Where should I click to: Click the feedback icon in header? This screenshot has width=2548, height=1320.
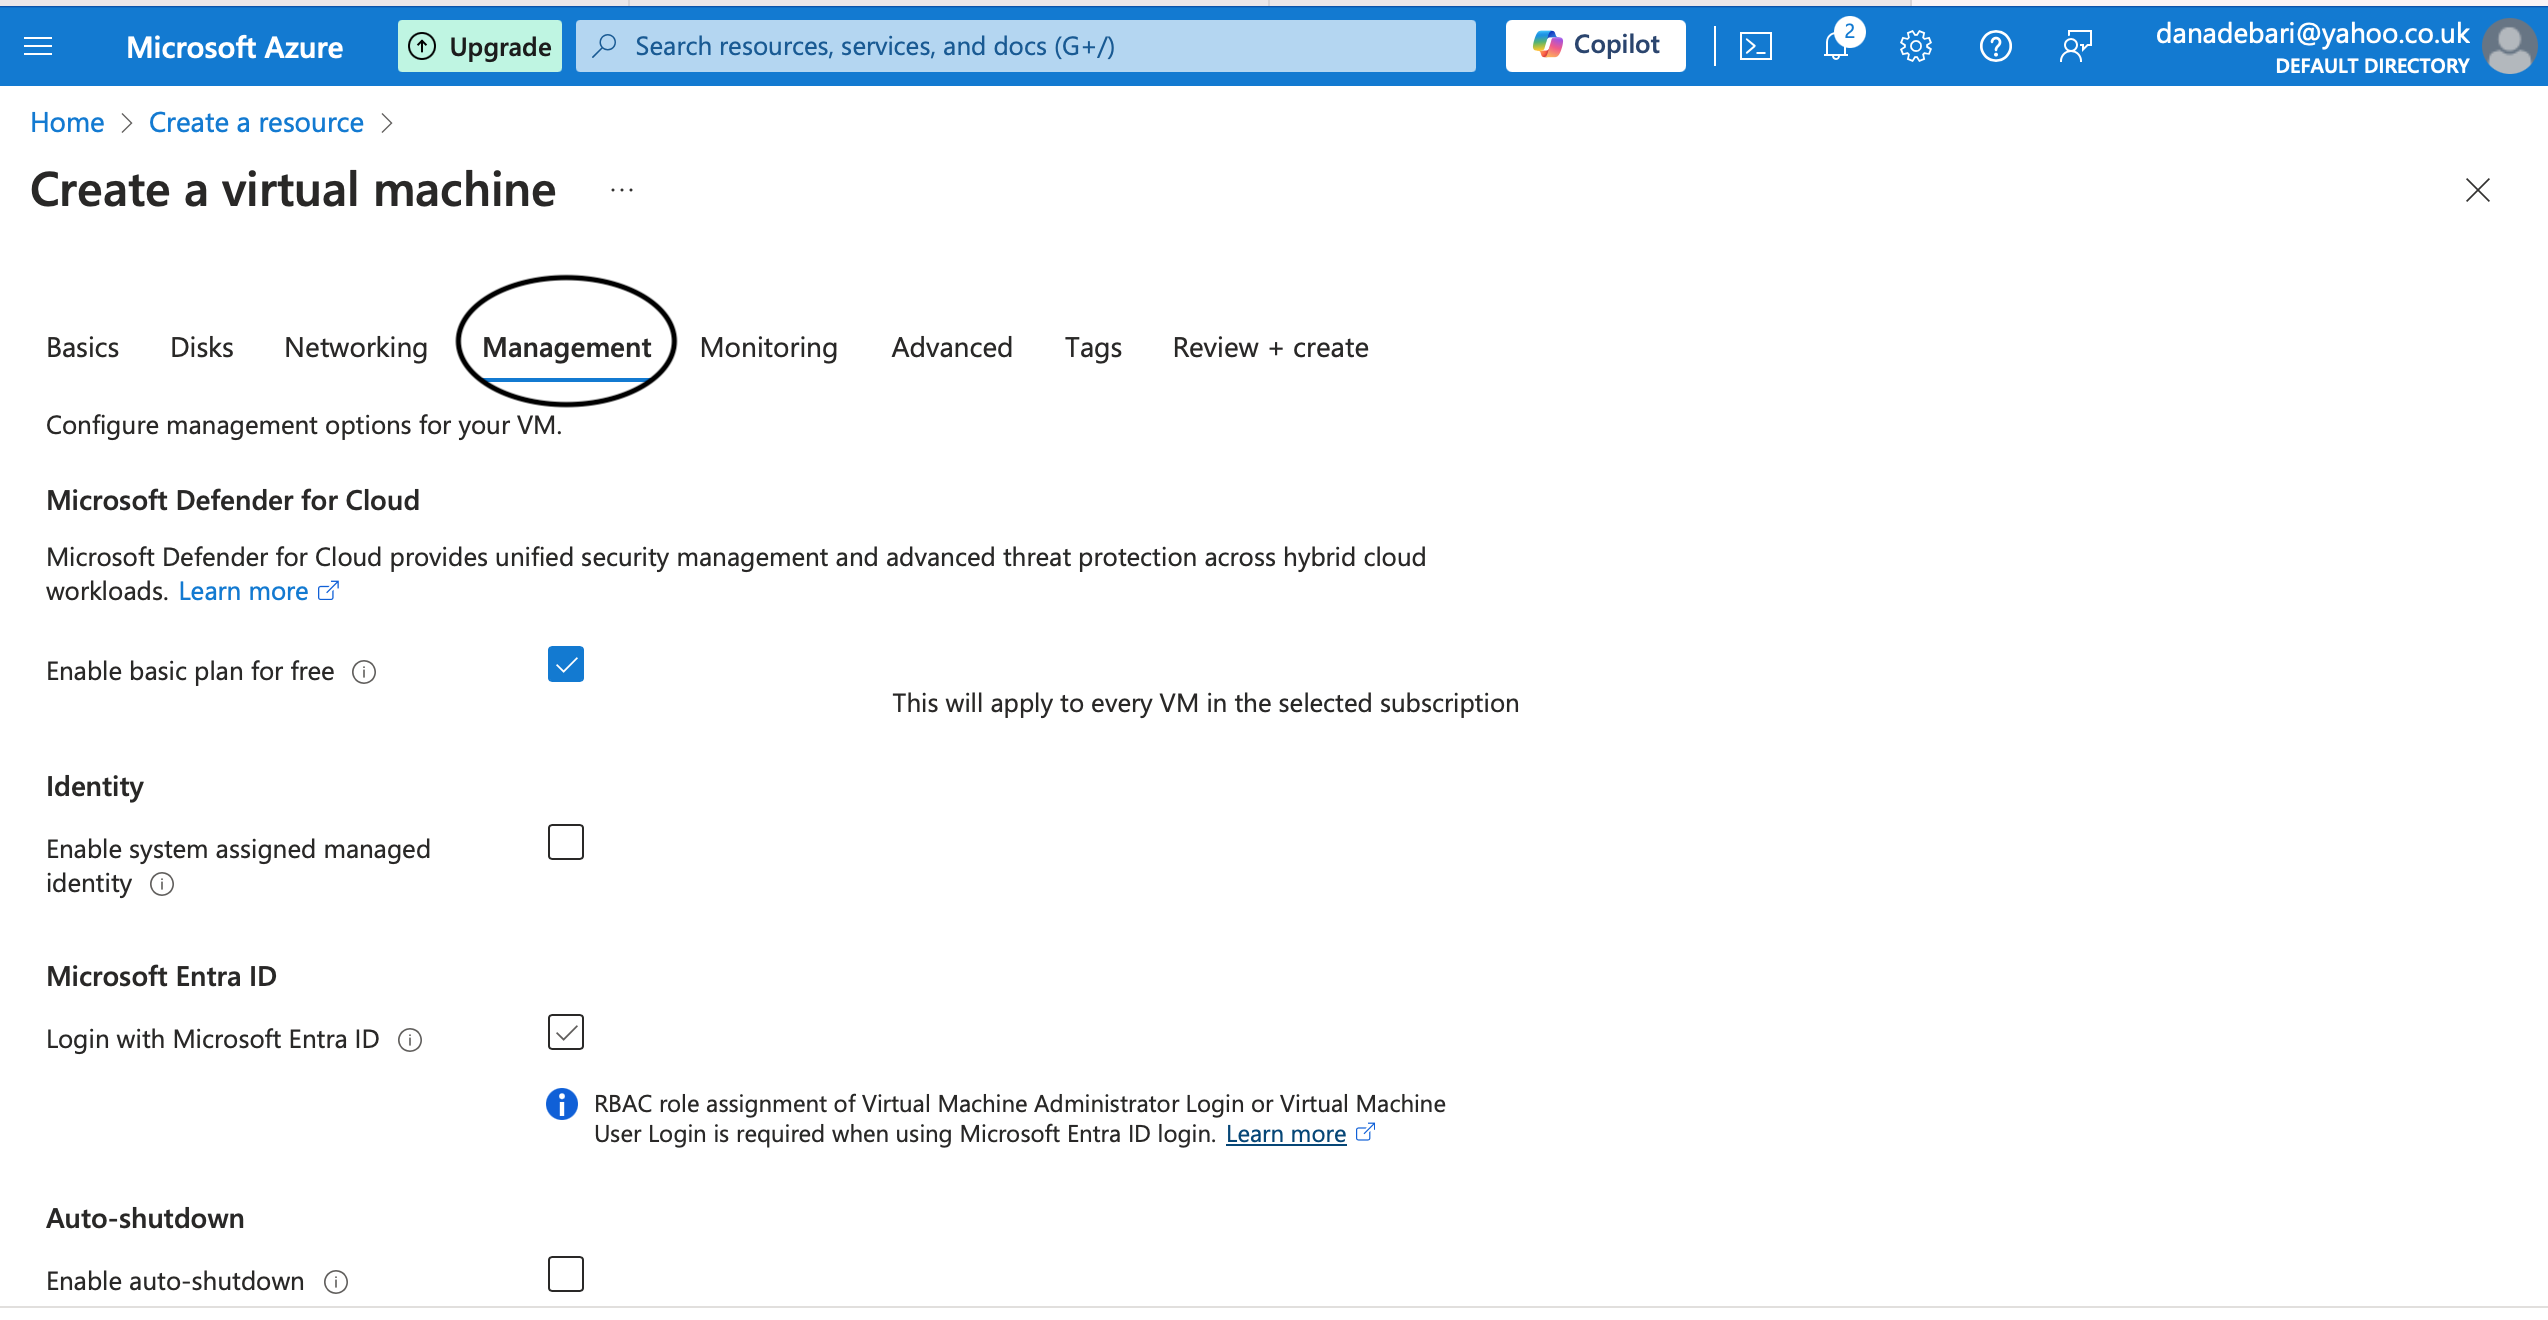[x=2075, y=46]
